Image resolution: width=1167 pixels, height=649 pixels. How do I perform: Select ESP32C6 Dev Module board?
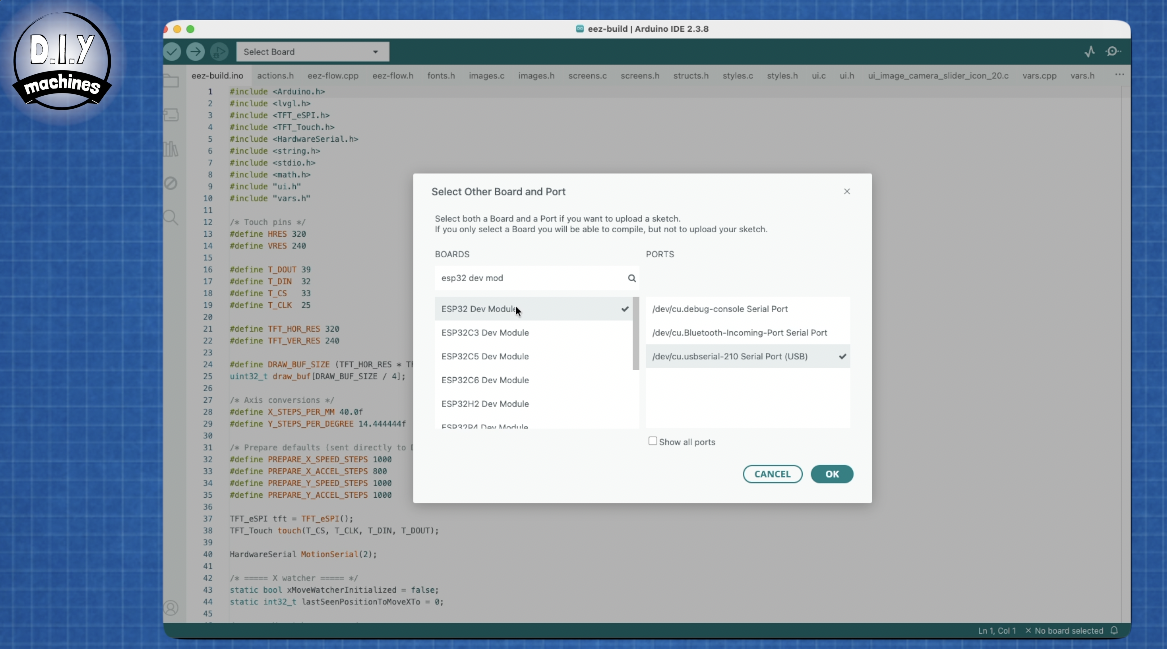(534, 380)
